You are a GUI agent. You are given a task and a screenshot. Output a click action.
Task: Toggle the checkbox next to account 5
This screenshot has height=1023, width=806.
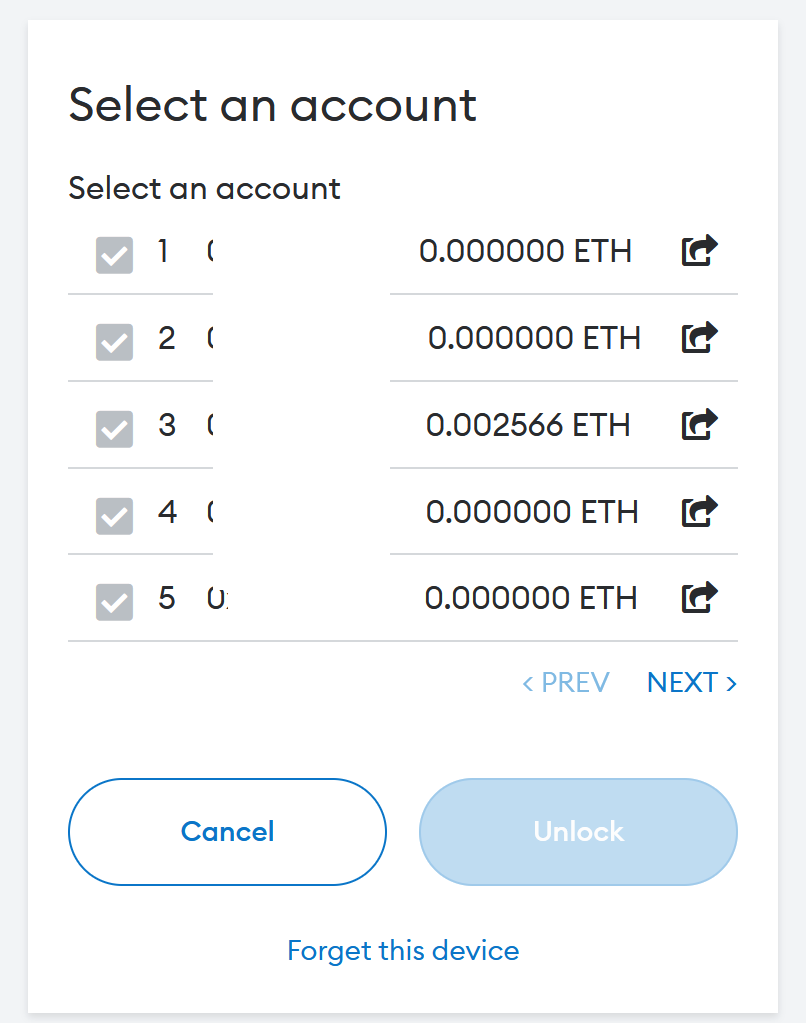[114, 601]
